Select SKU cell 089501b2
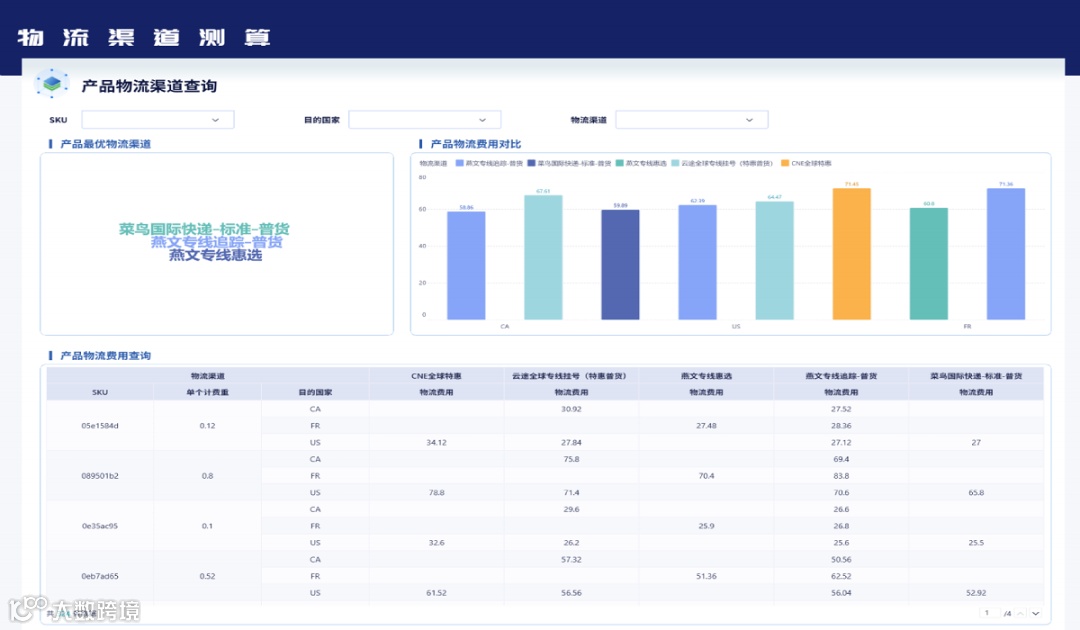1080x630 pixels. [100, 476]
